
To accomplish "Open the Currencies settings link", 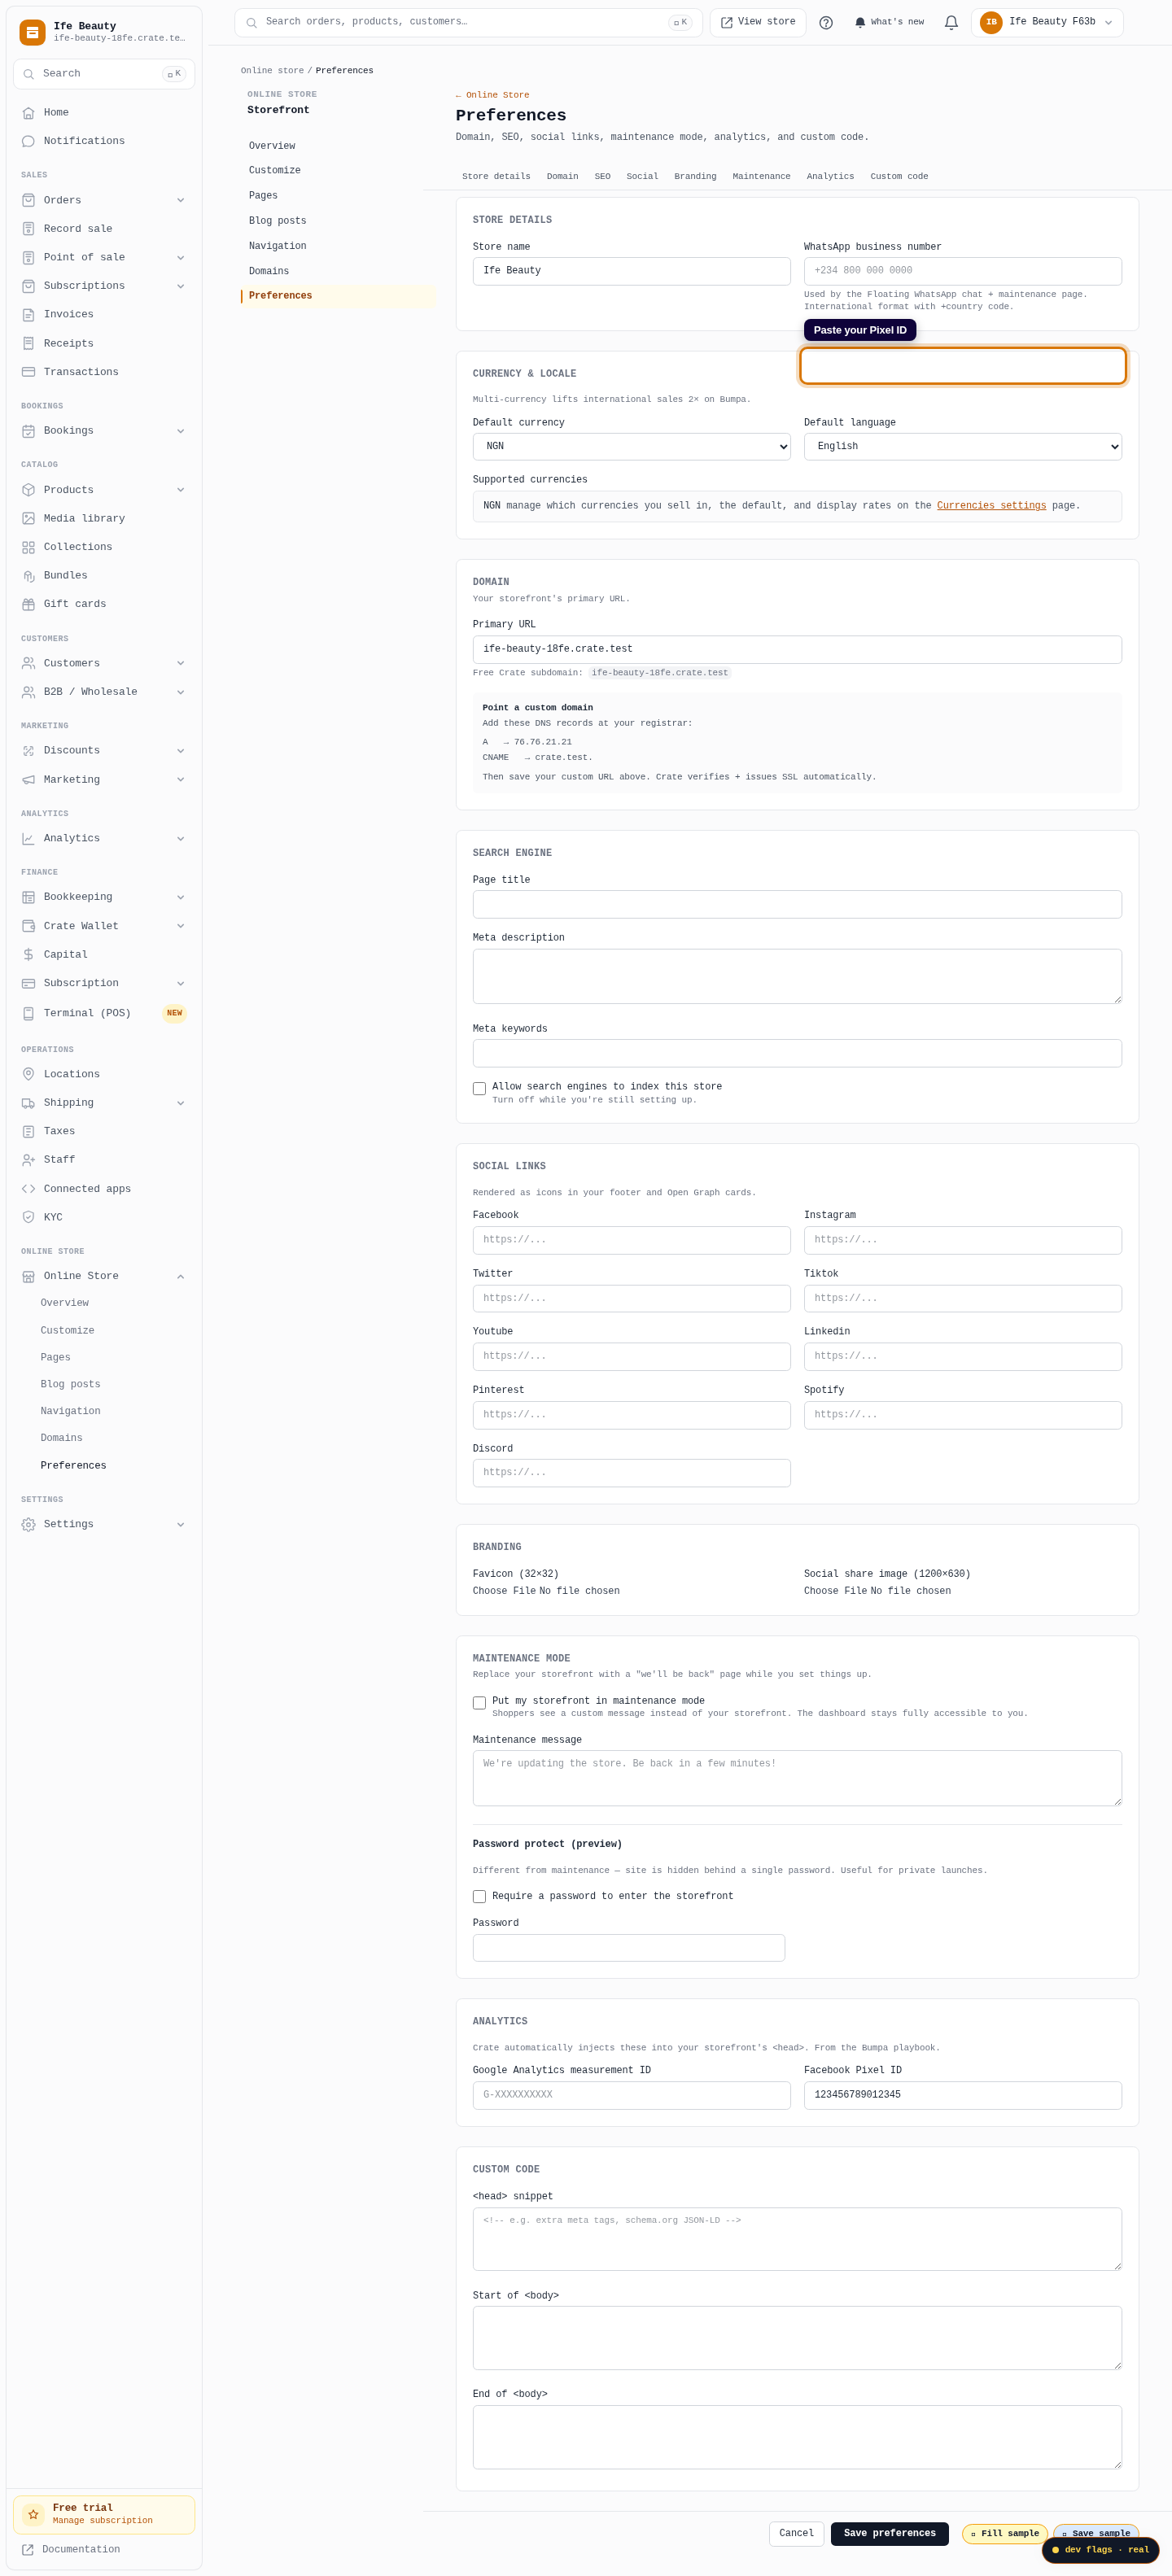I will pos(991,506).
